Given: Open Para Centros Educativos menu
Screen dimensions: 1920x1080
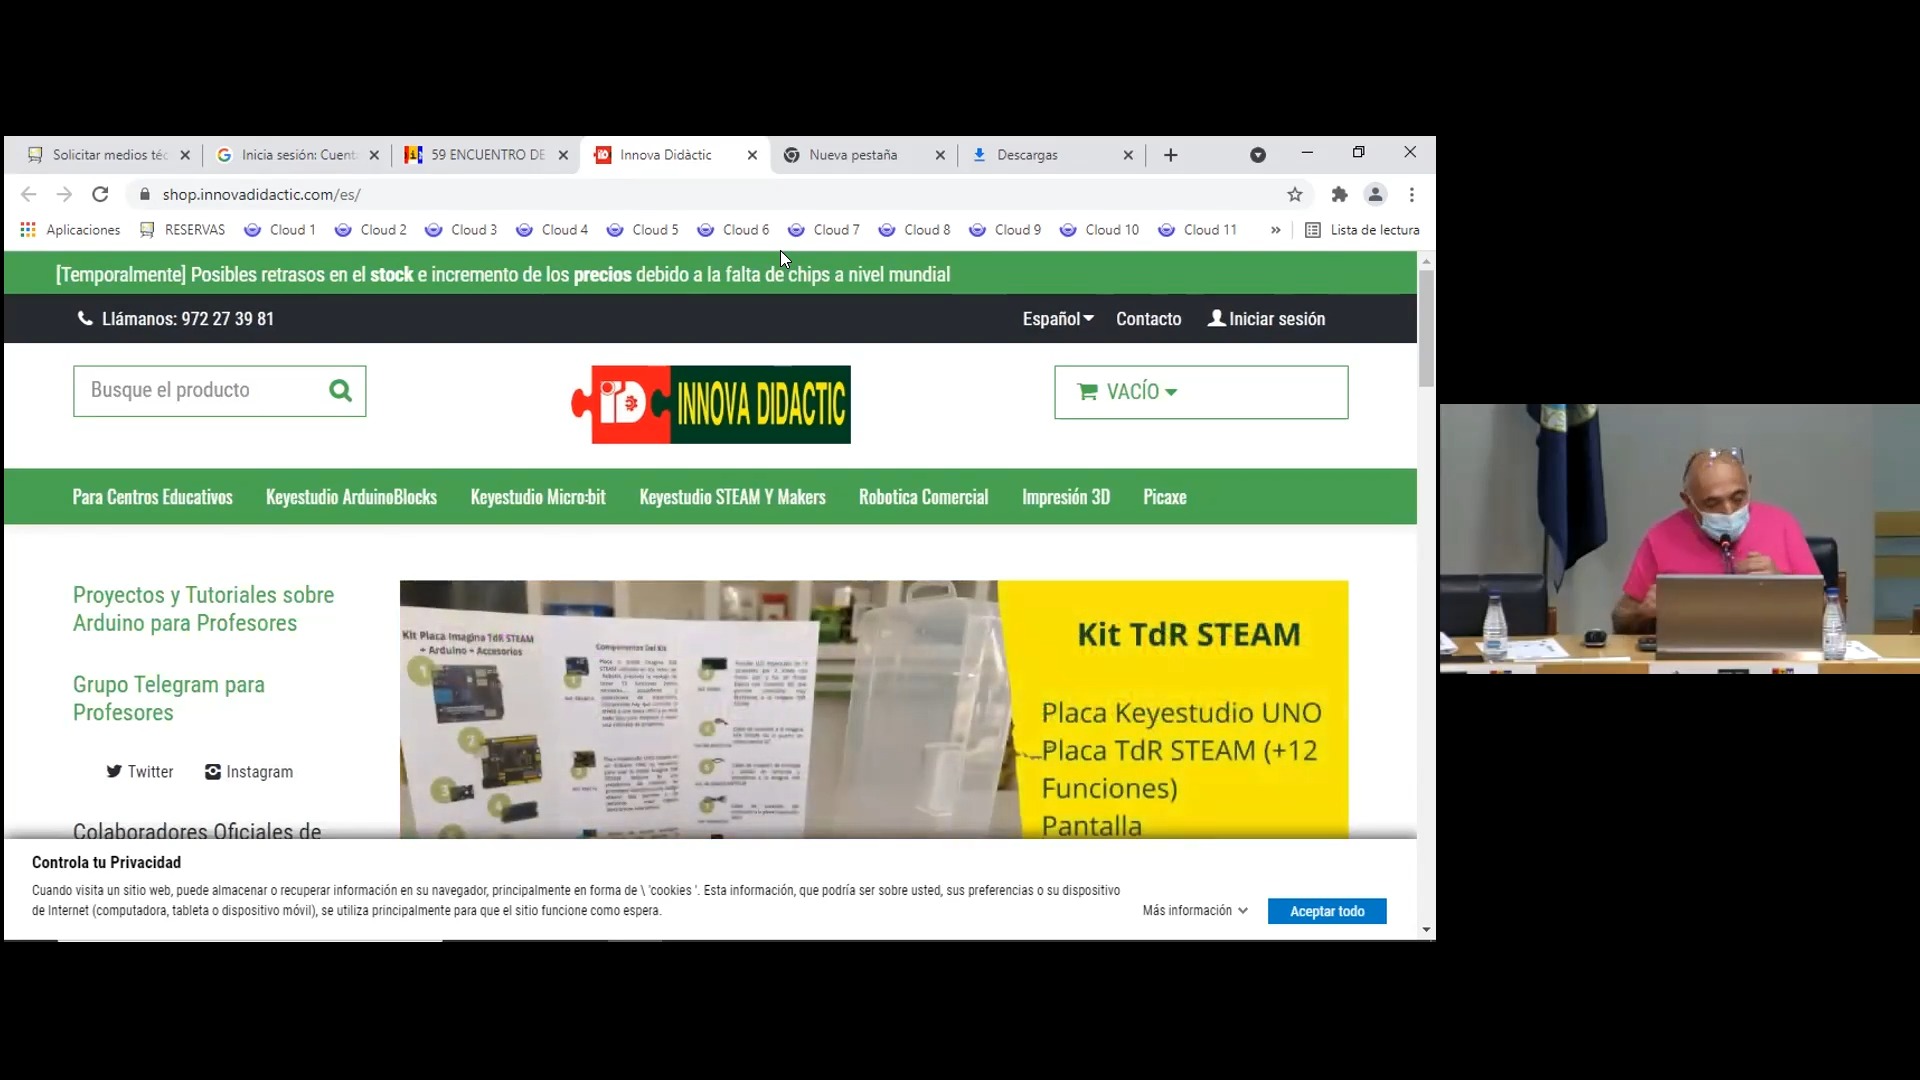Looking at the screenshot, I should [153, 497].
